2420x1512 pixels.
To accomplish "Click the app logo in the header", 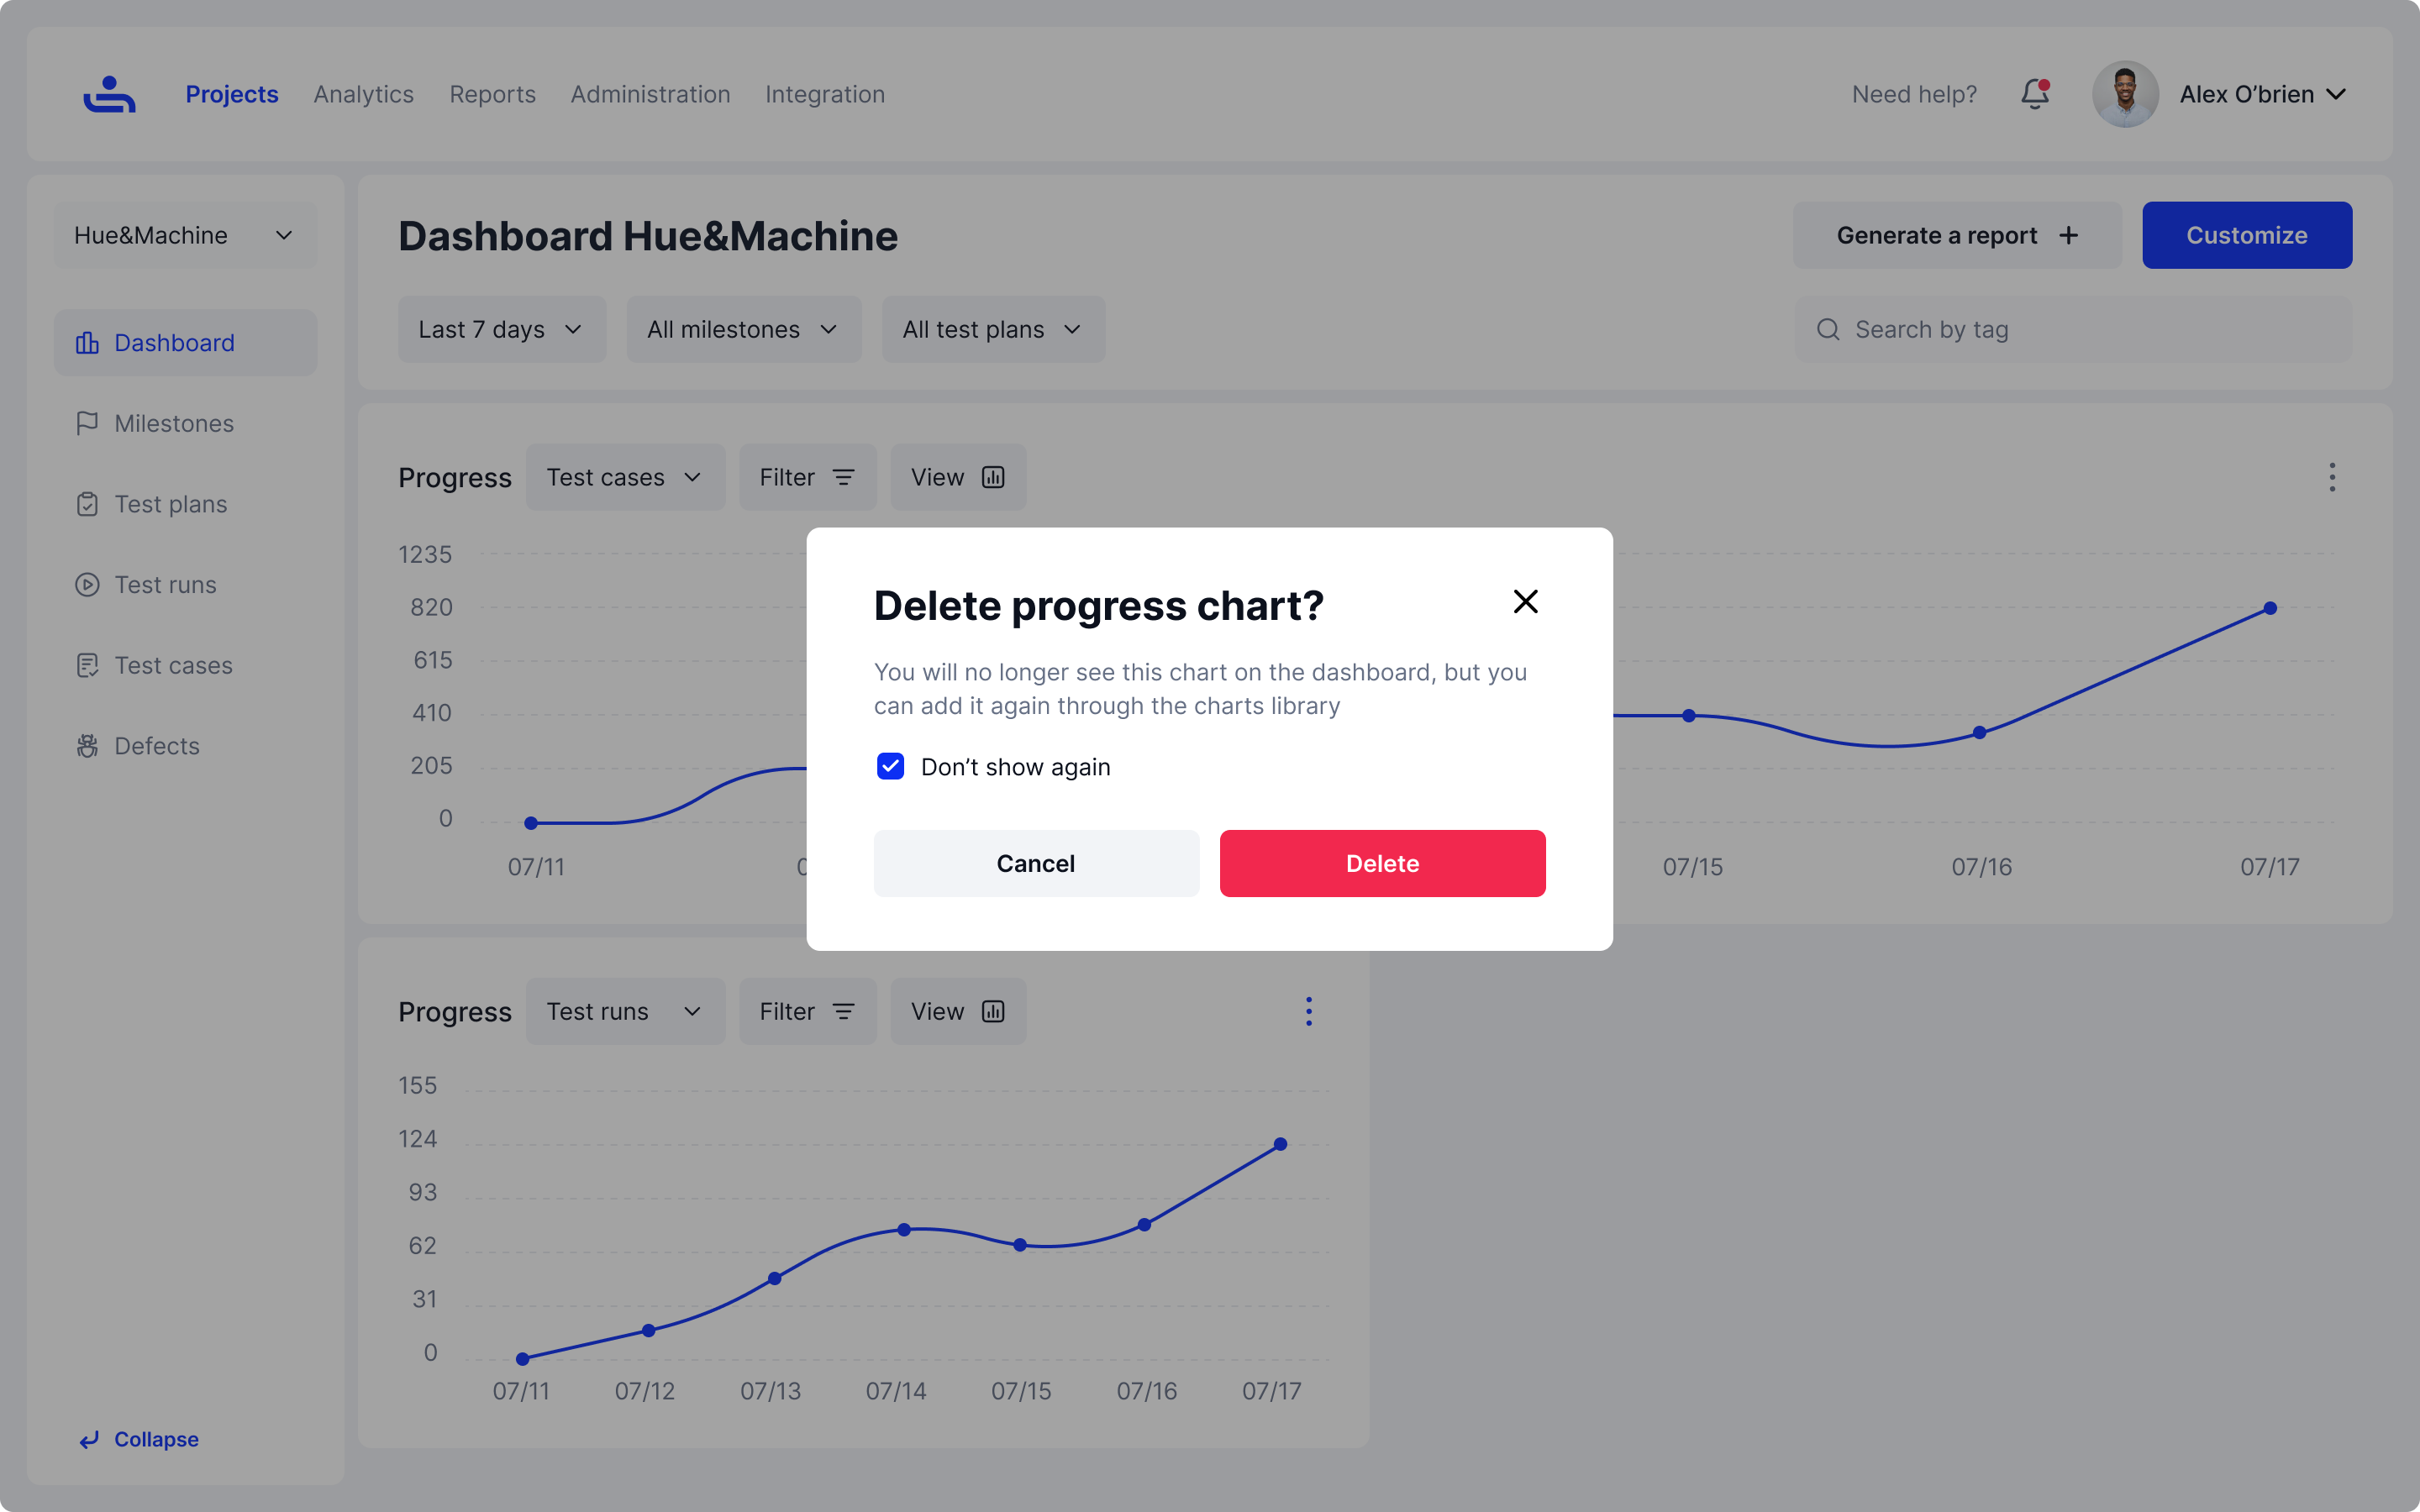I will pyautogui.click(x=109, y=94).
